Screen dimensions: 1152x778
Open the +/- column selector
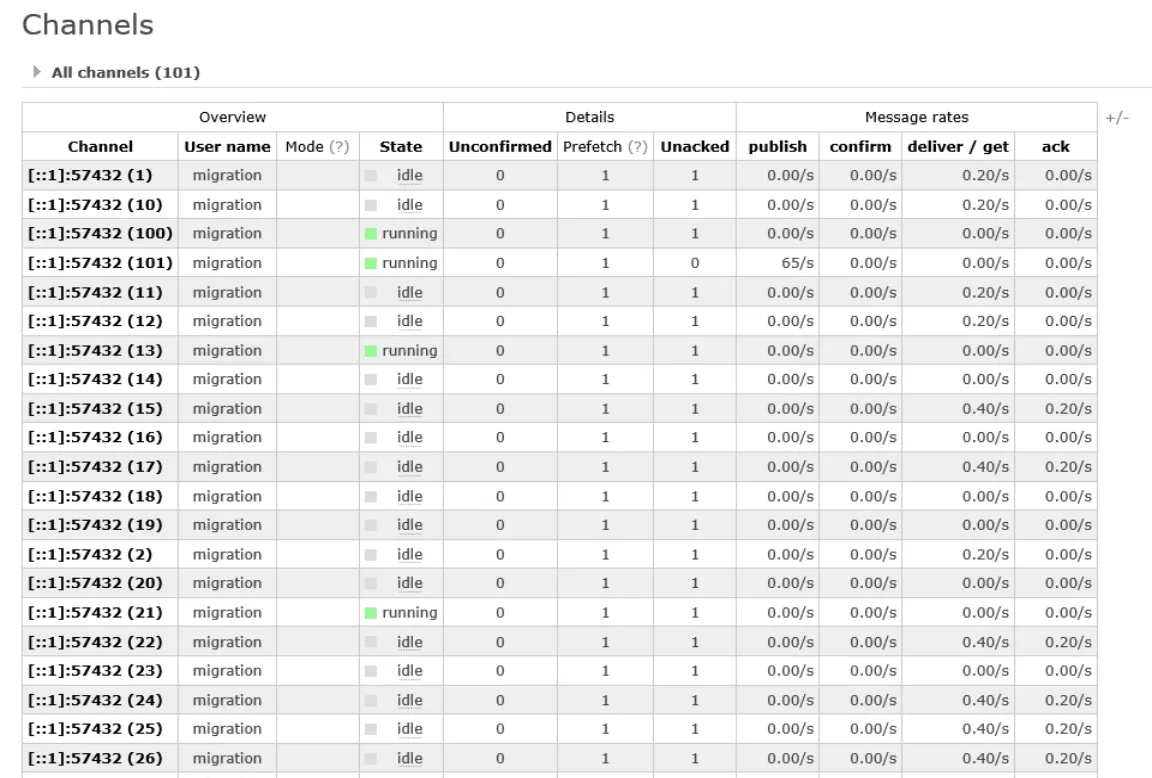1117,118
